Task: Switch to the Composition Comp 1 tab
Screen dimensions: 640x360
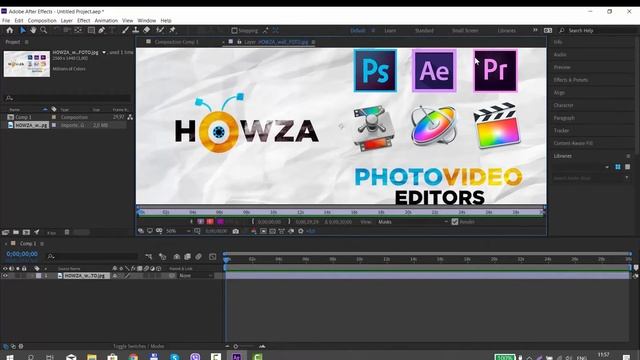Action: [x=176, y=42]
